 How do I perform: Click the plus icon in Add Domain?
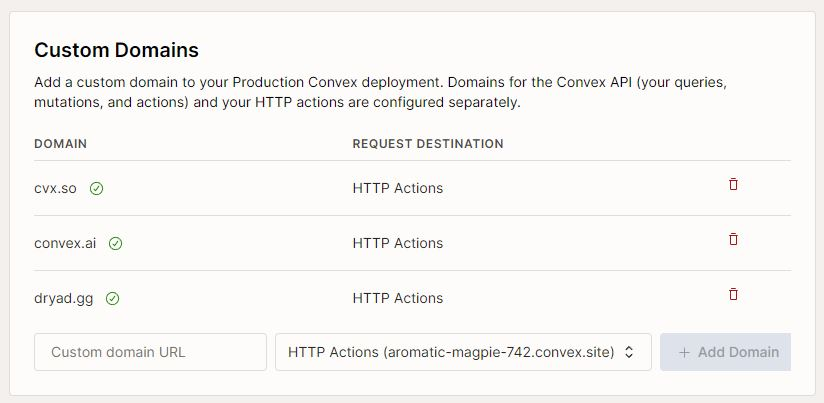[684, 352]
